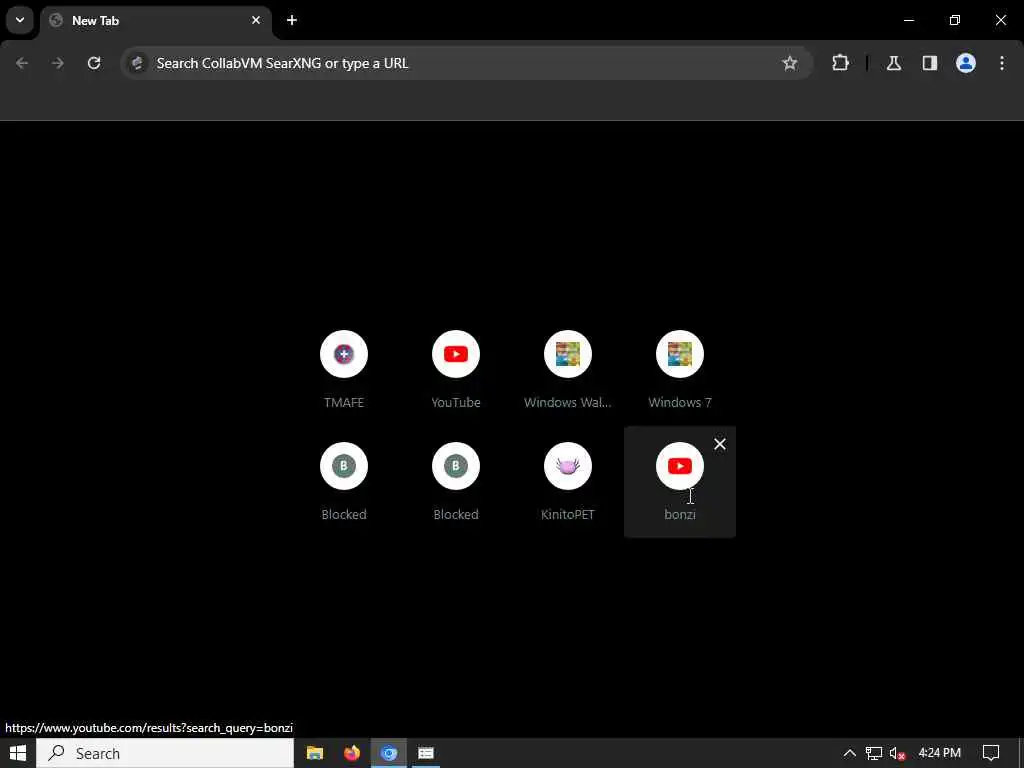
Task: Open the Windows Start menu
Action: coord(18,753)
